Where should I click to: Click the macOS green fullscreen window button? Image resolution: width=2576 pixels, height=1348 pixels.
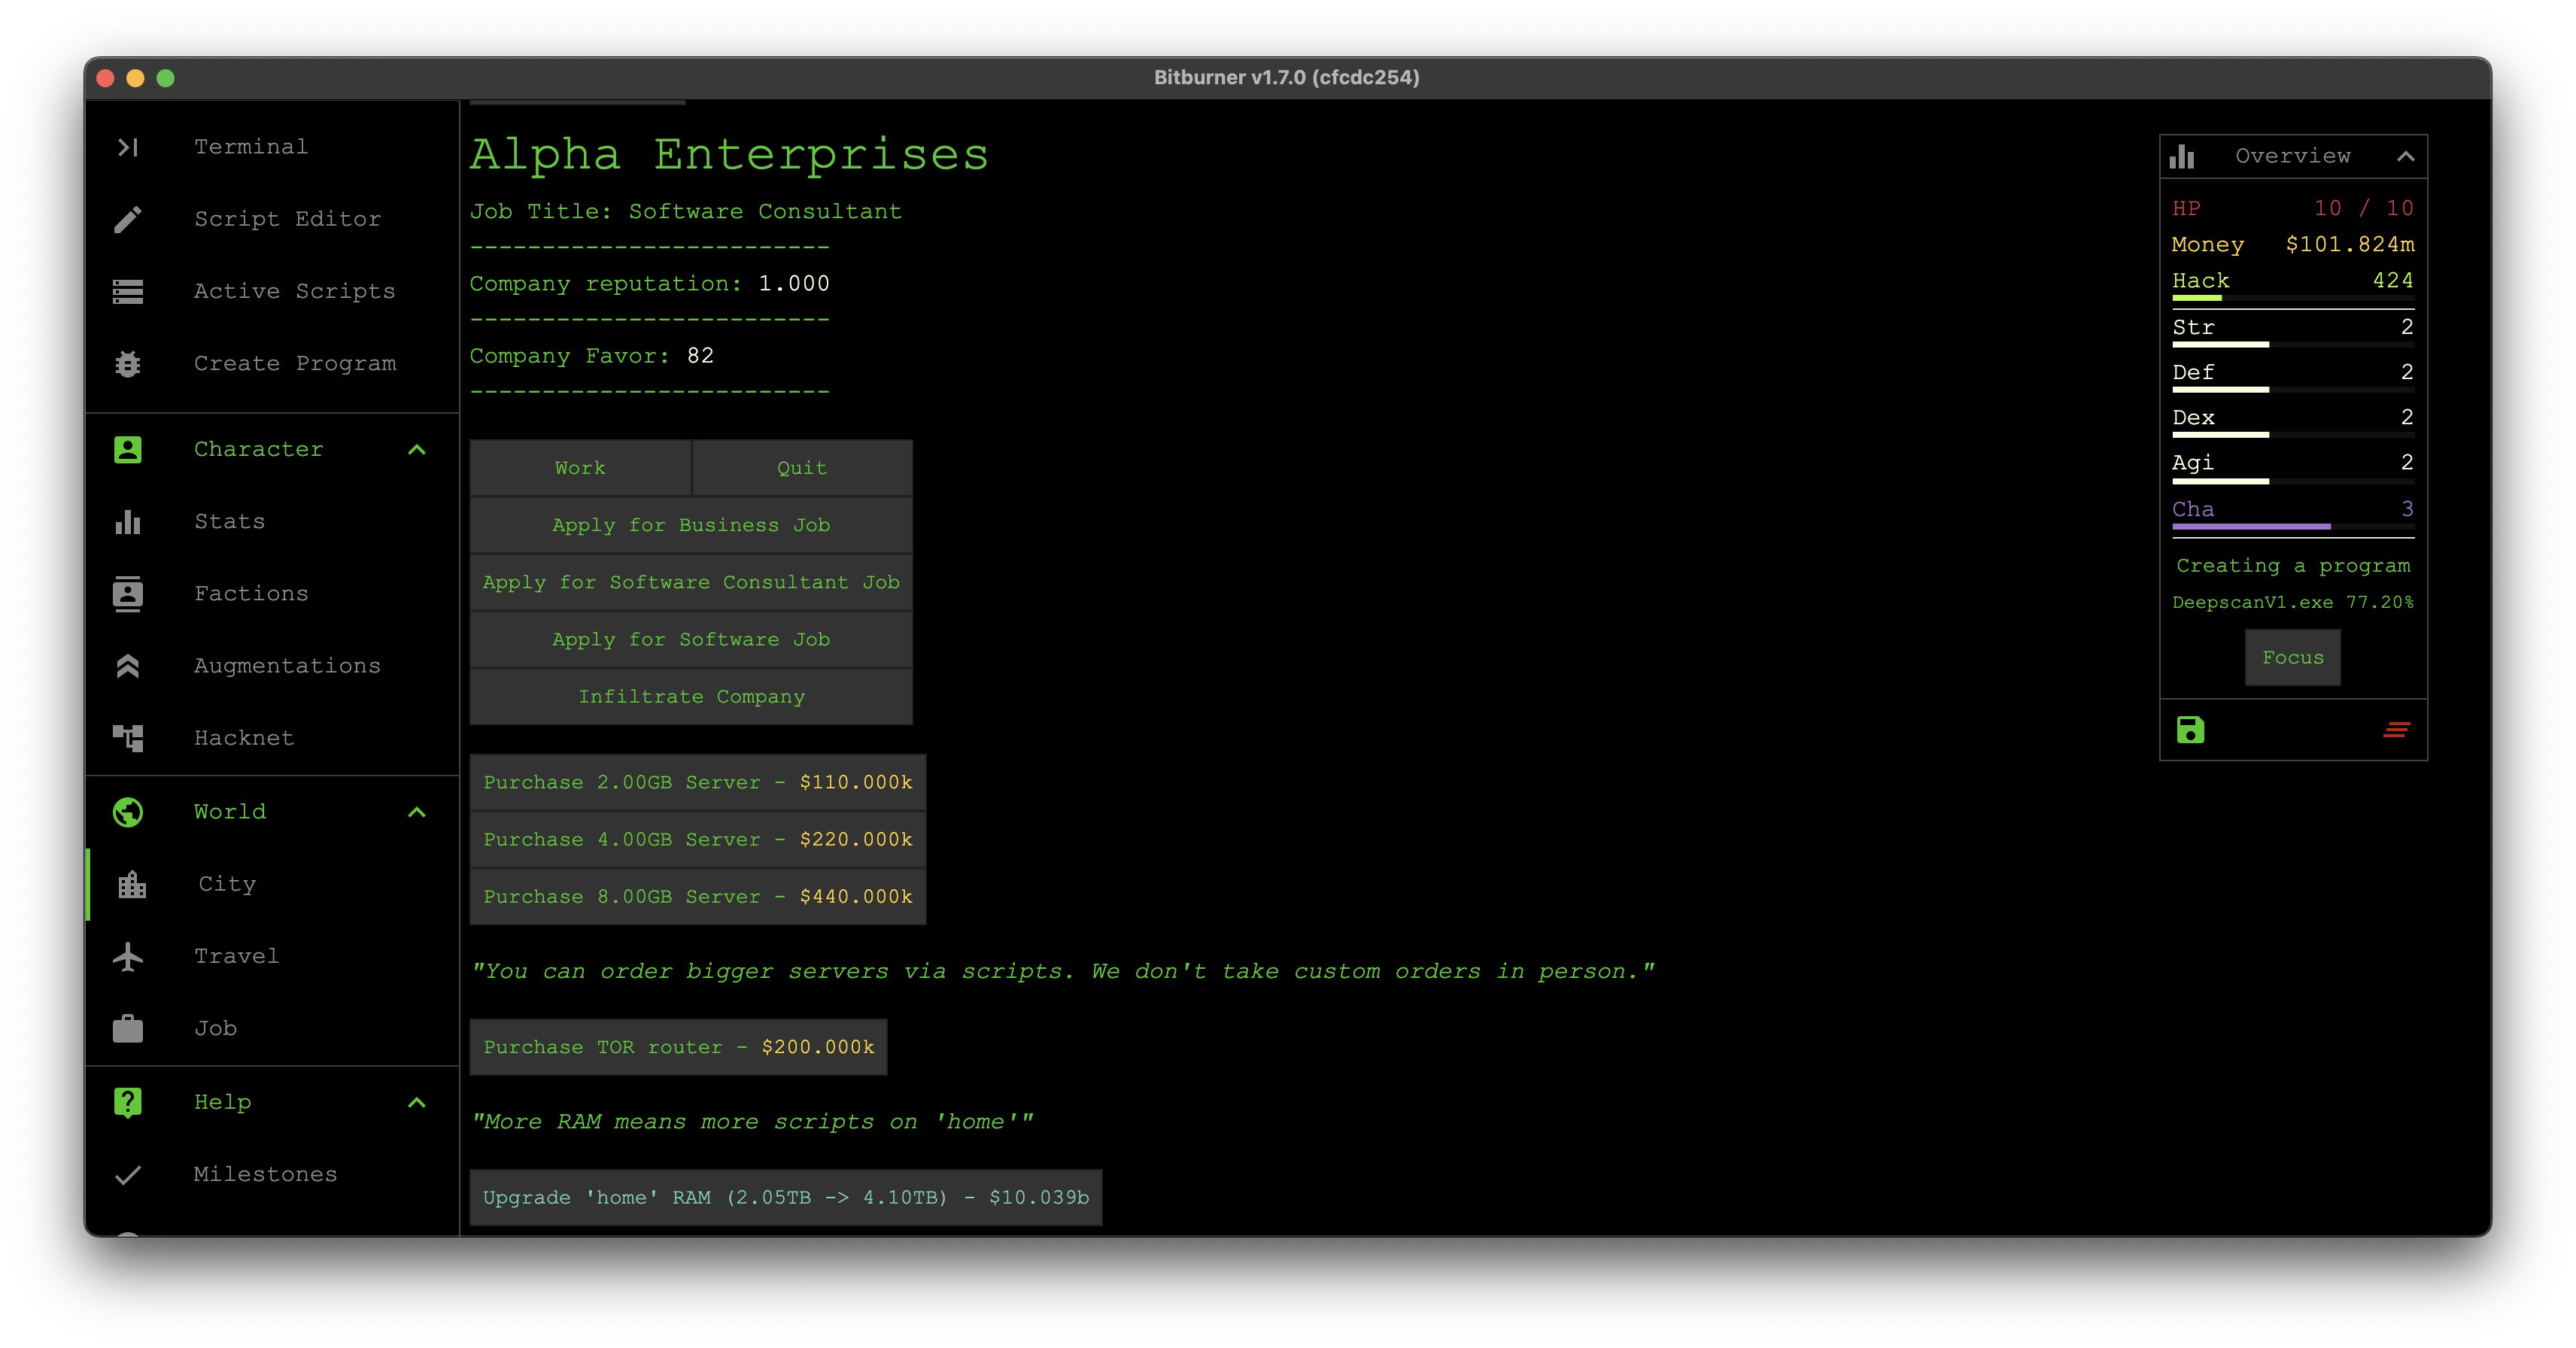tap(166, 78)
